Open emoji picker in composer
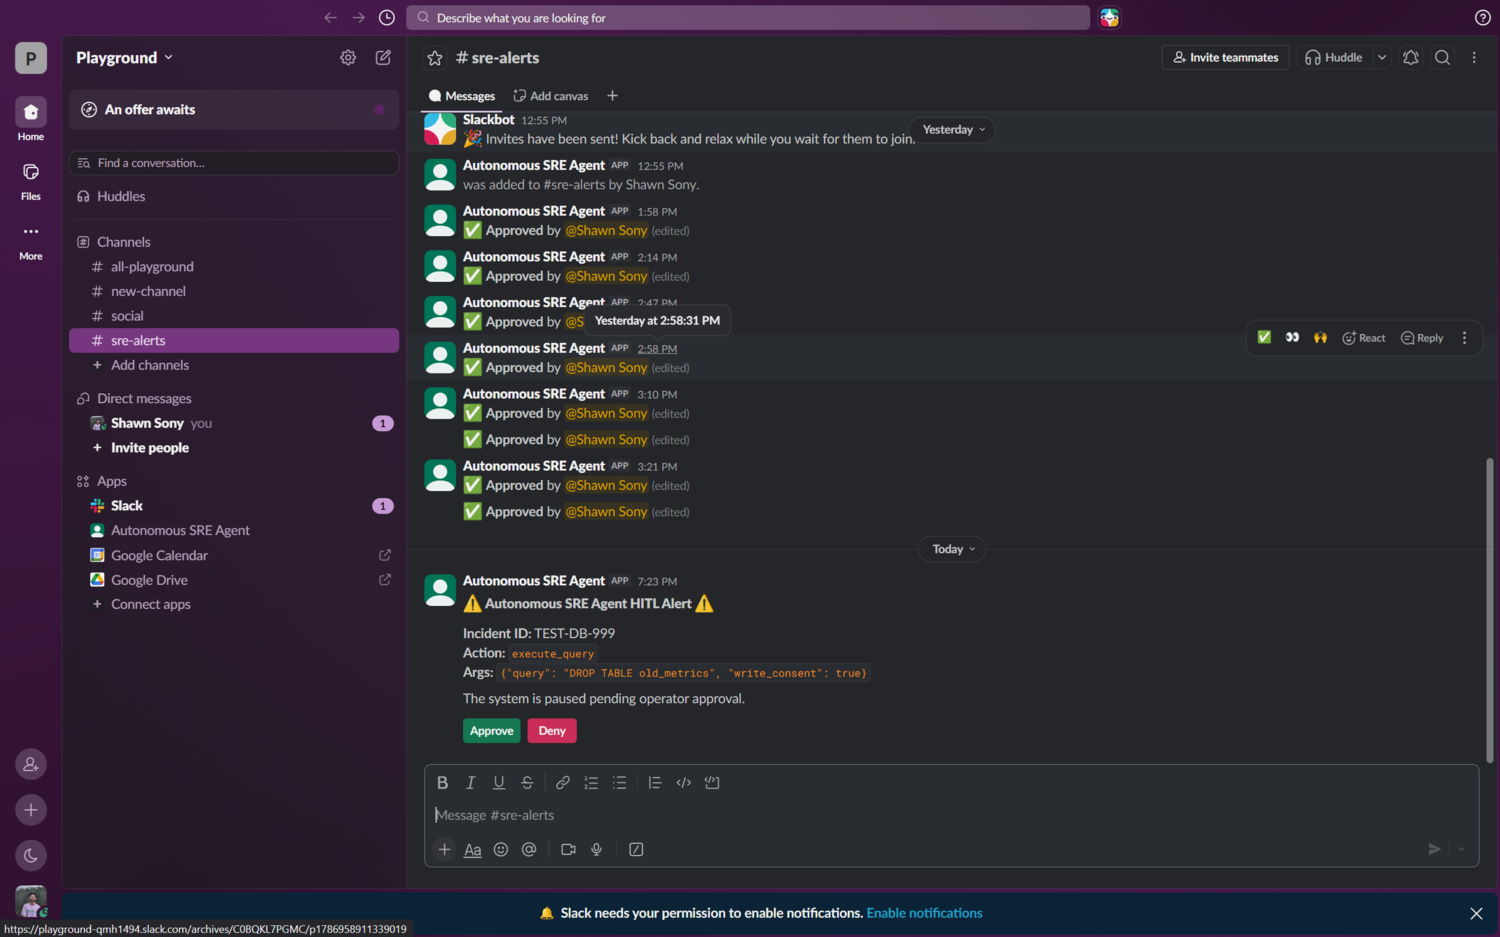Screen dimensions: 1500x937 point(501,849)
